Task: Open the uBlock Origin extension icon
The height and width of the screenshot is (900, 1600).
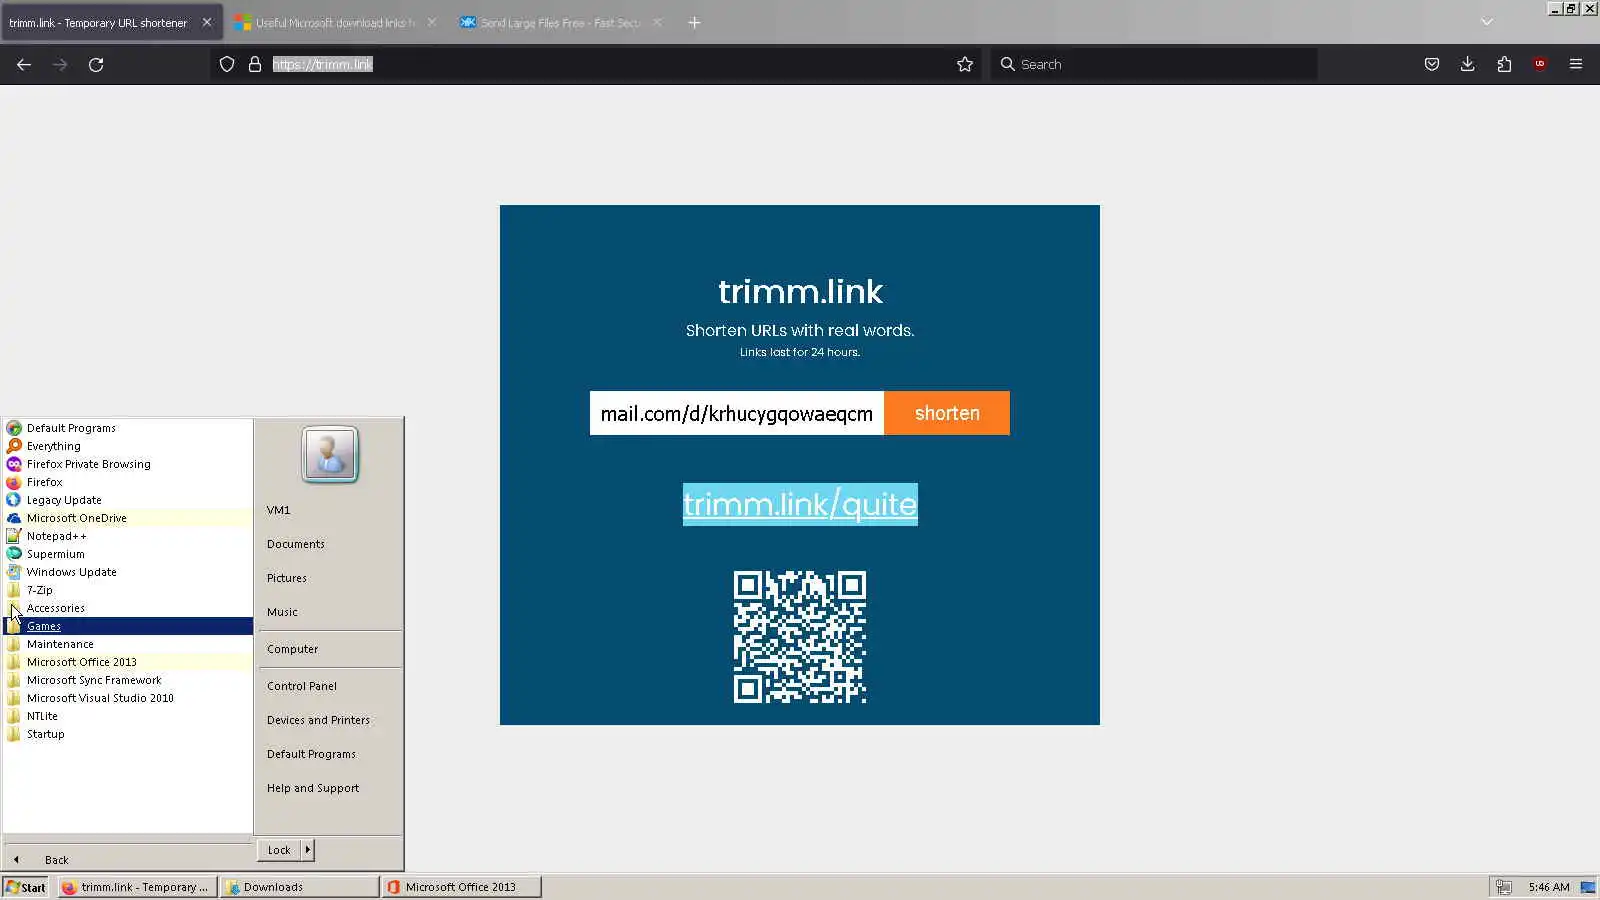Action: (x=1540, y=64)
